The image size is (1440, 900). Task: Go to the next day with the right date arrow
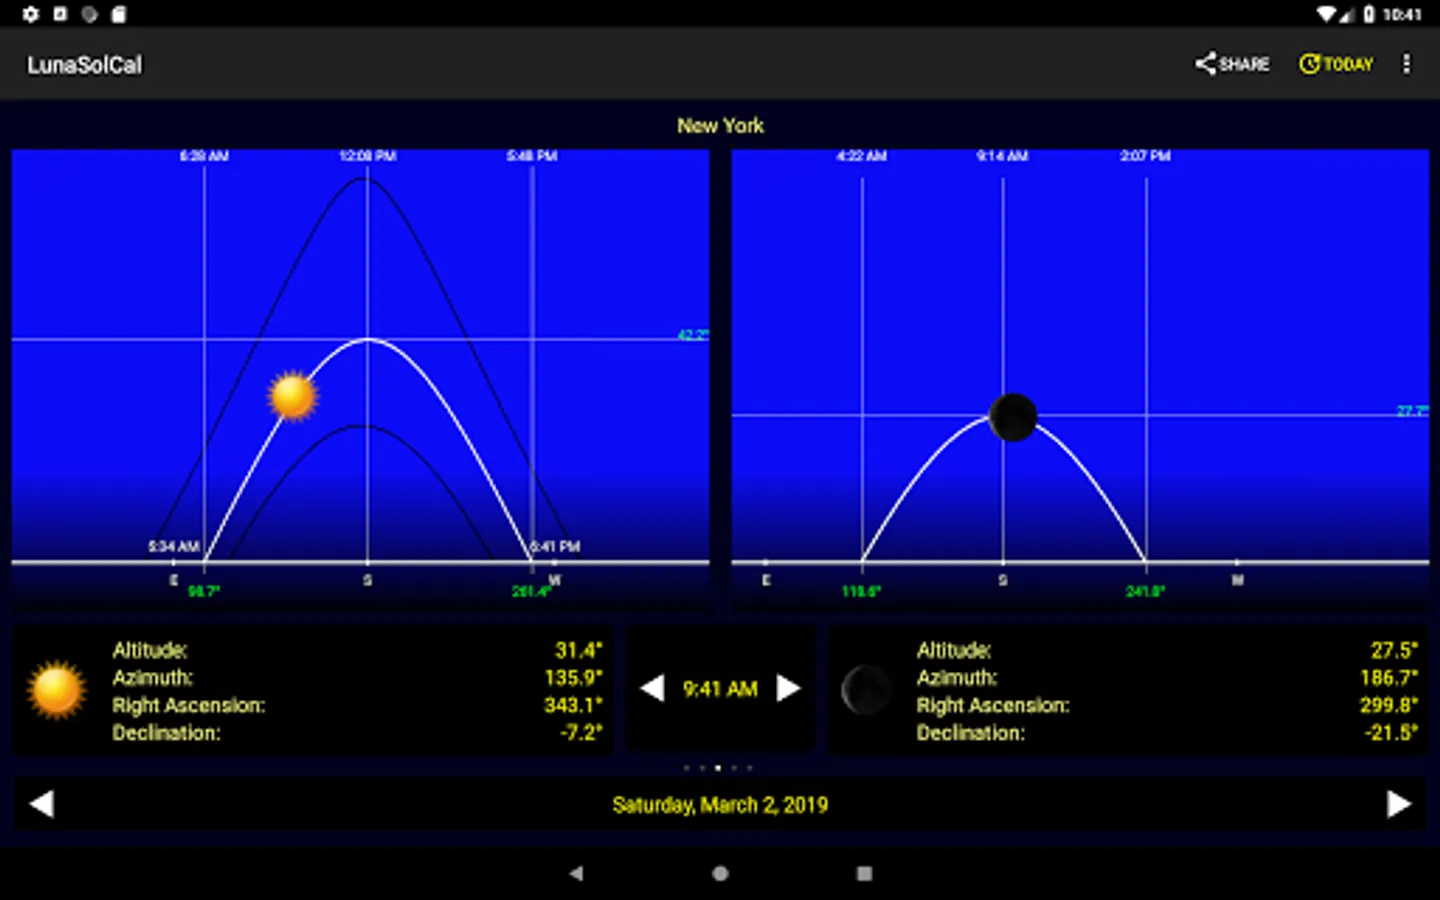[1399, 804]
